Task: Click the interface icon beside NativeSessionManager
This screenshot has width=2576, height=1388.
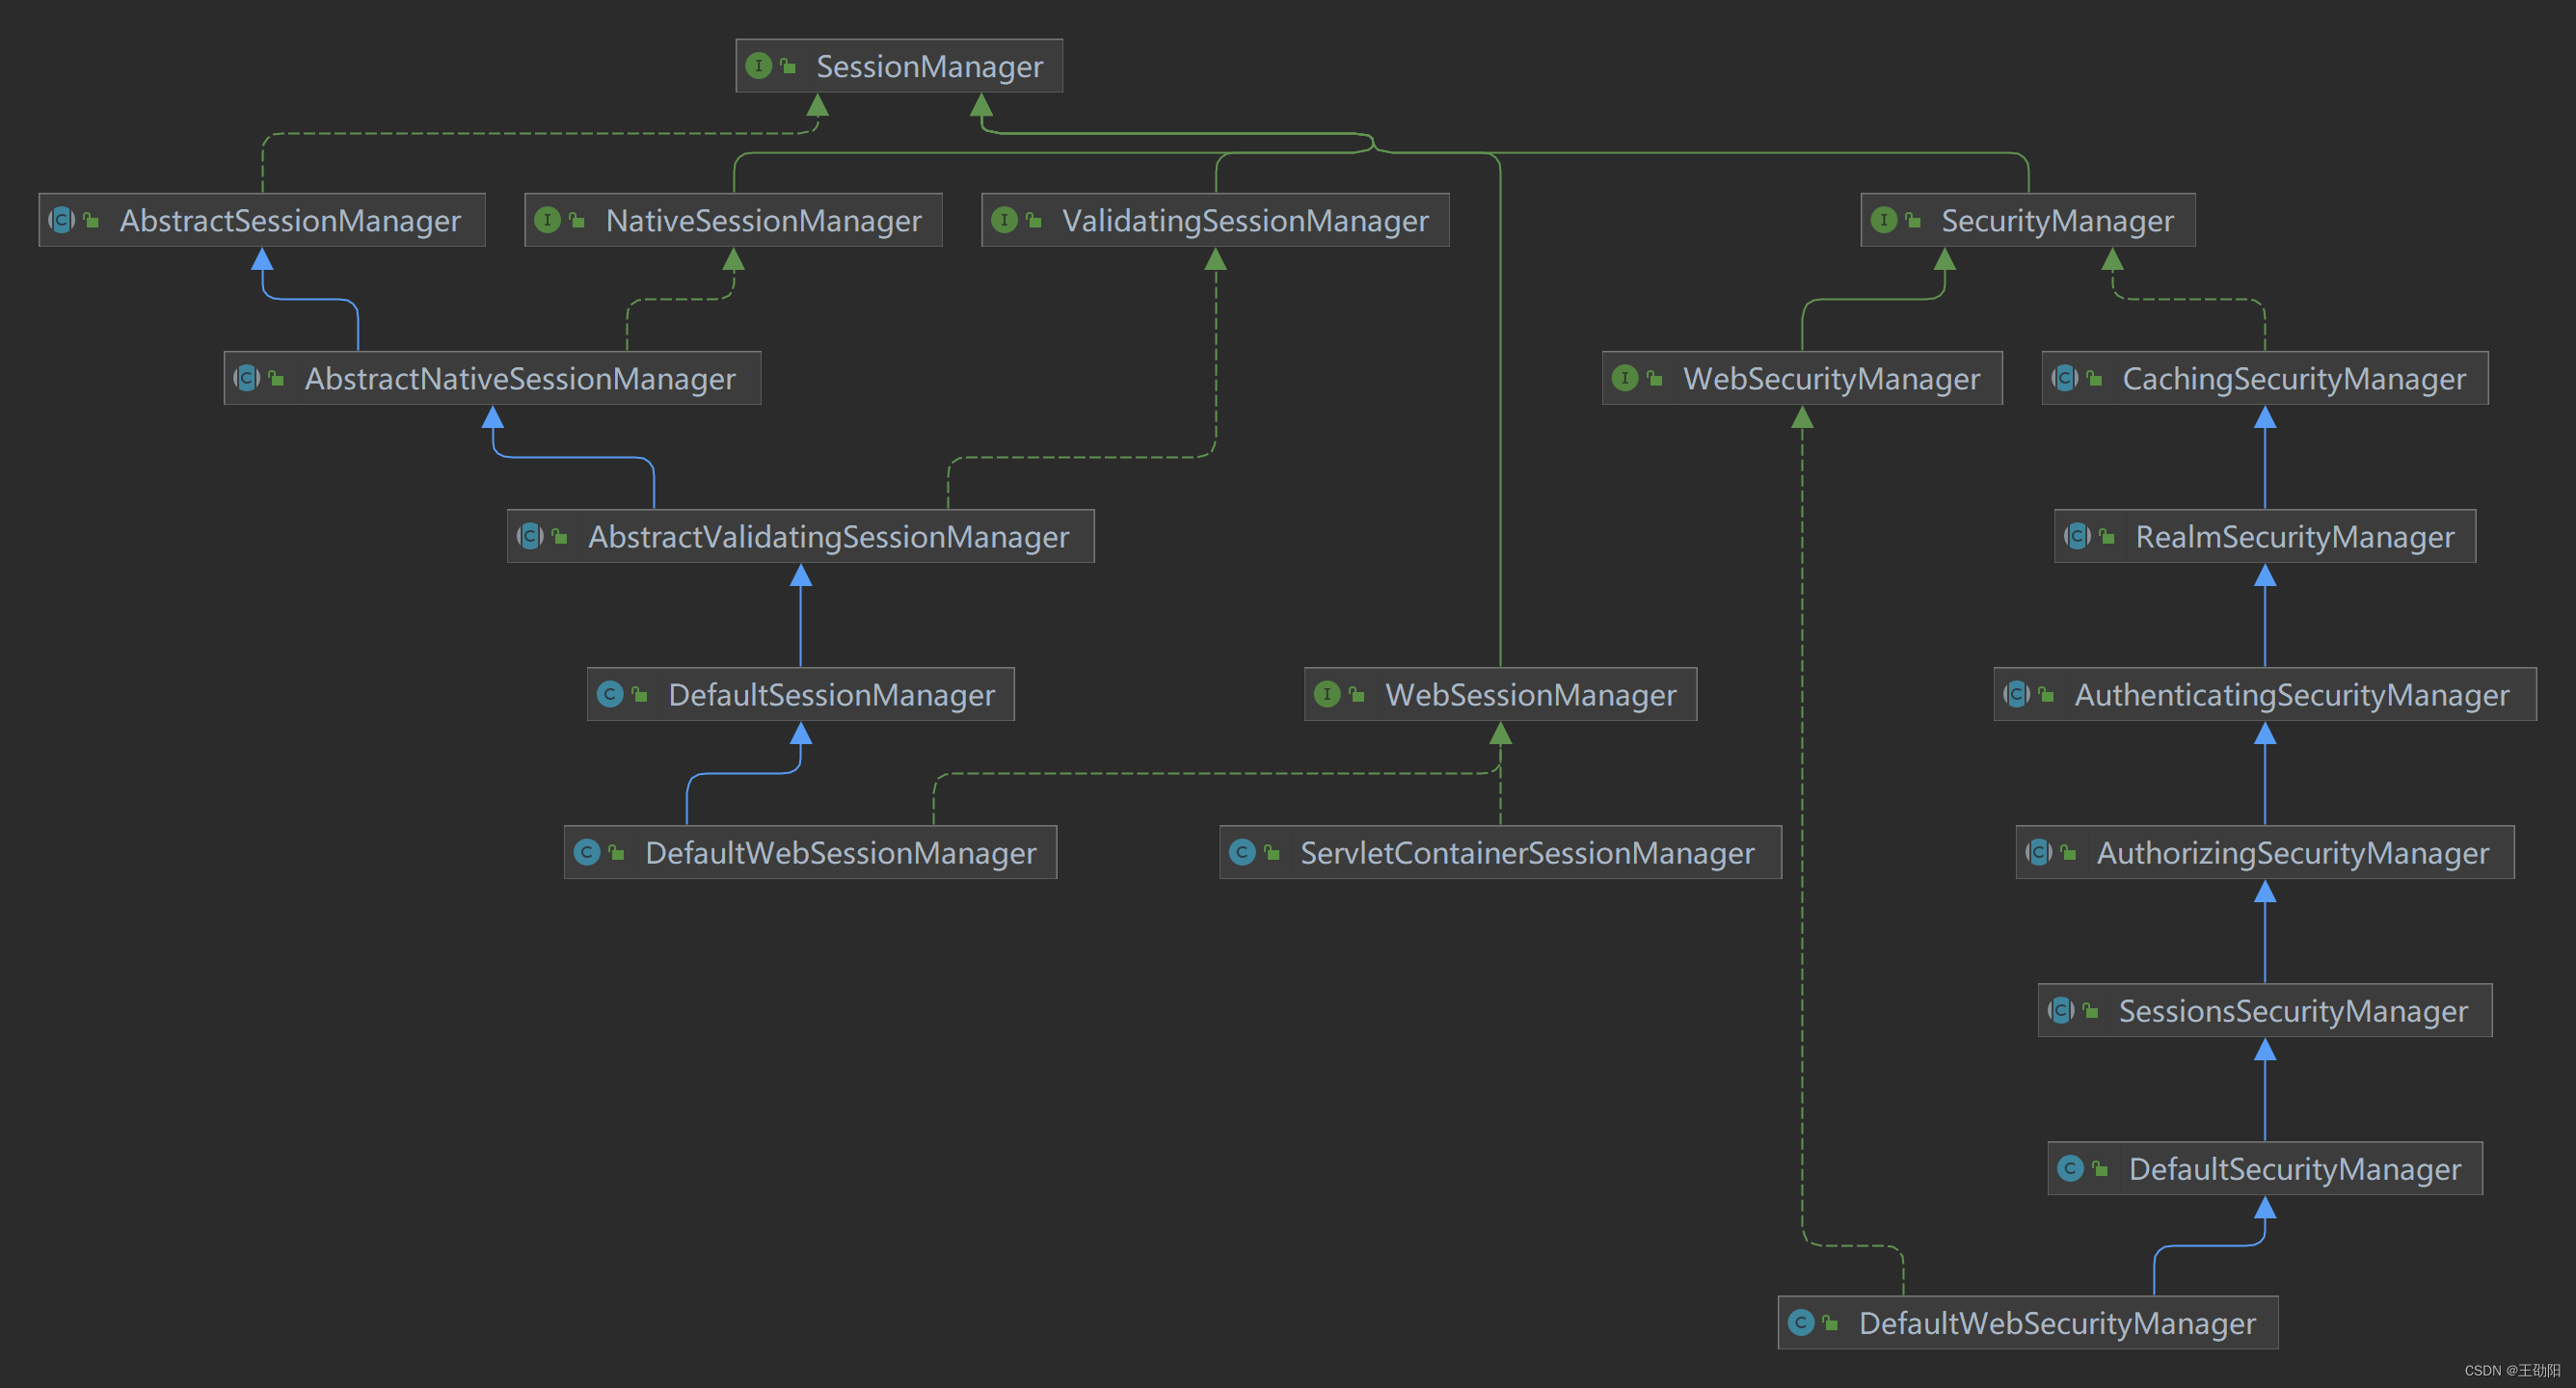Action: (547, 220)
